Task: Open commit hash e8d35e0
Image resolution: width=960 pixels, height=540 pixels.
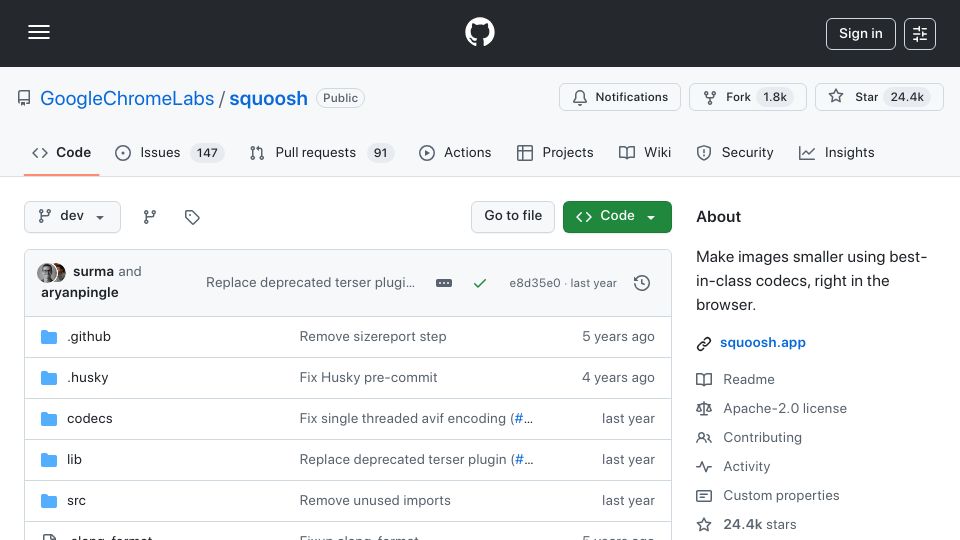Action: click(x=534, y=283)
